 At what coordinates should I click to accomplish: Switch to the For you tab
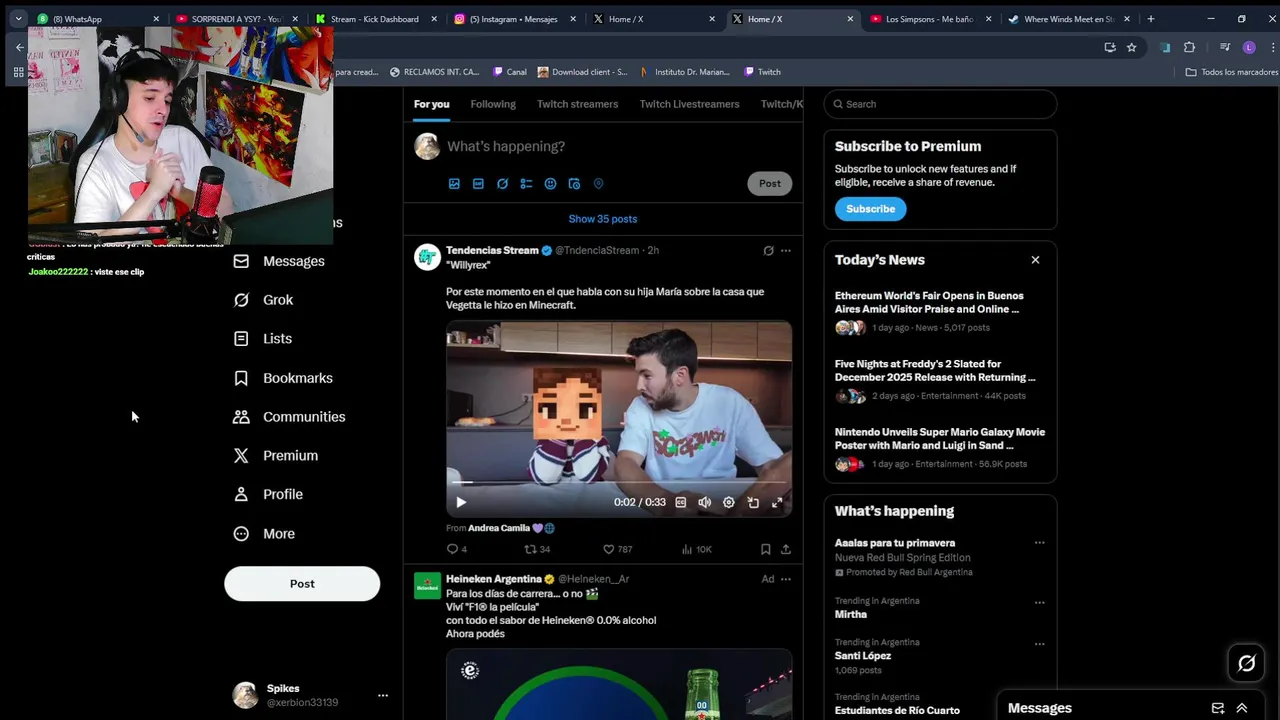click(x=432, y=104)
